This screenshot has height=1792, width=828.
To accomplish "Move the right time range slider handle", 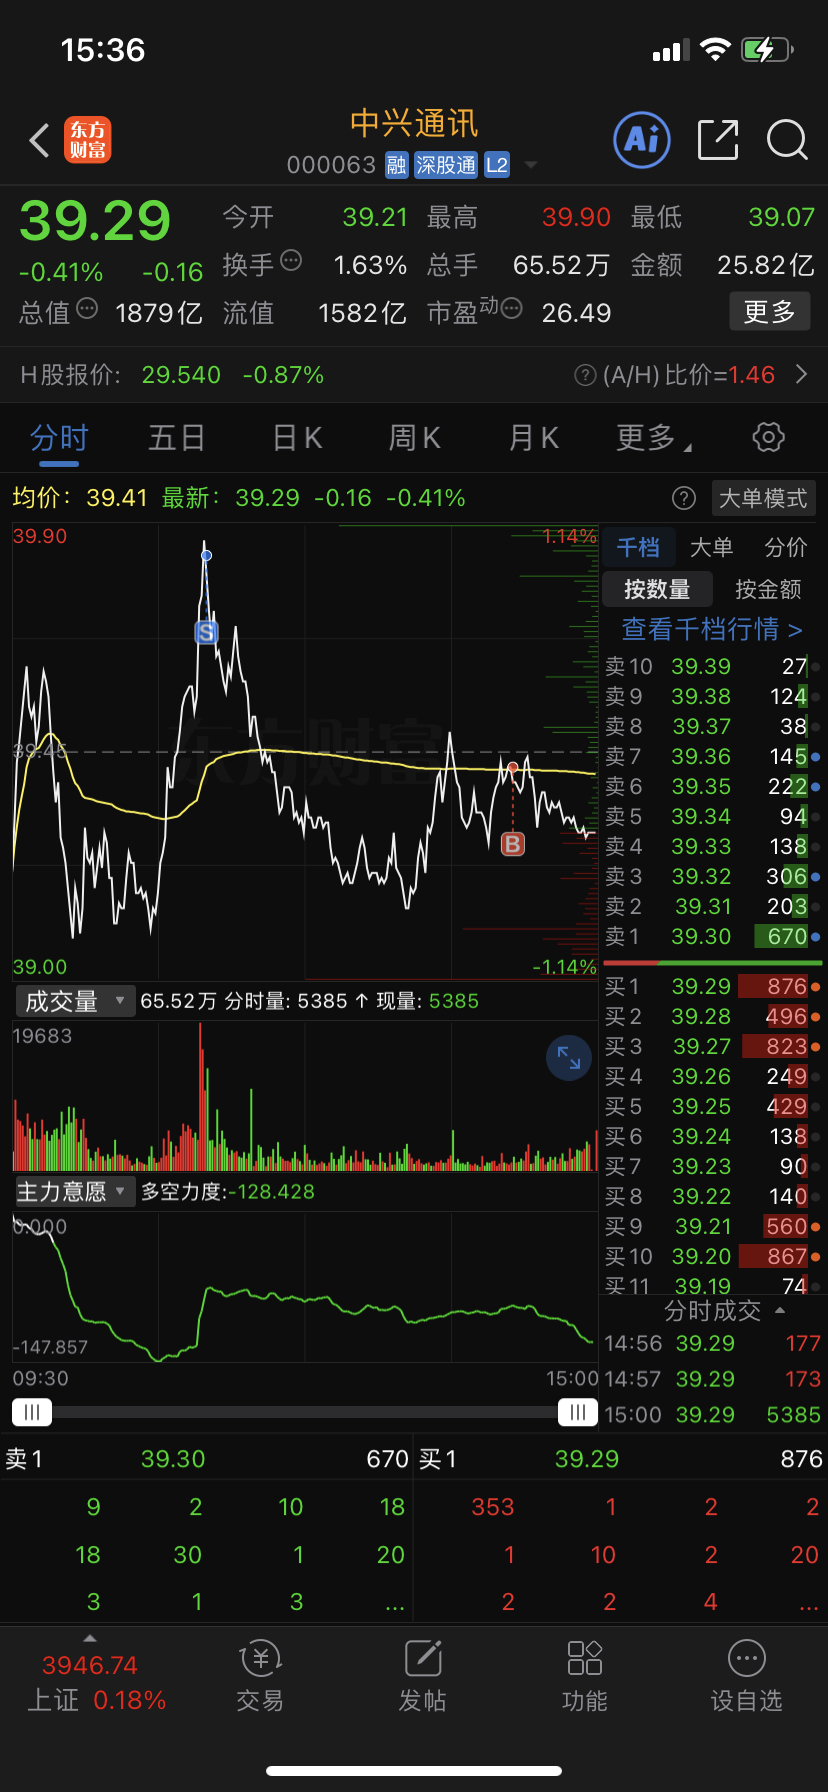I will 577,1412.
